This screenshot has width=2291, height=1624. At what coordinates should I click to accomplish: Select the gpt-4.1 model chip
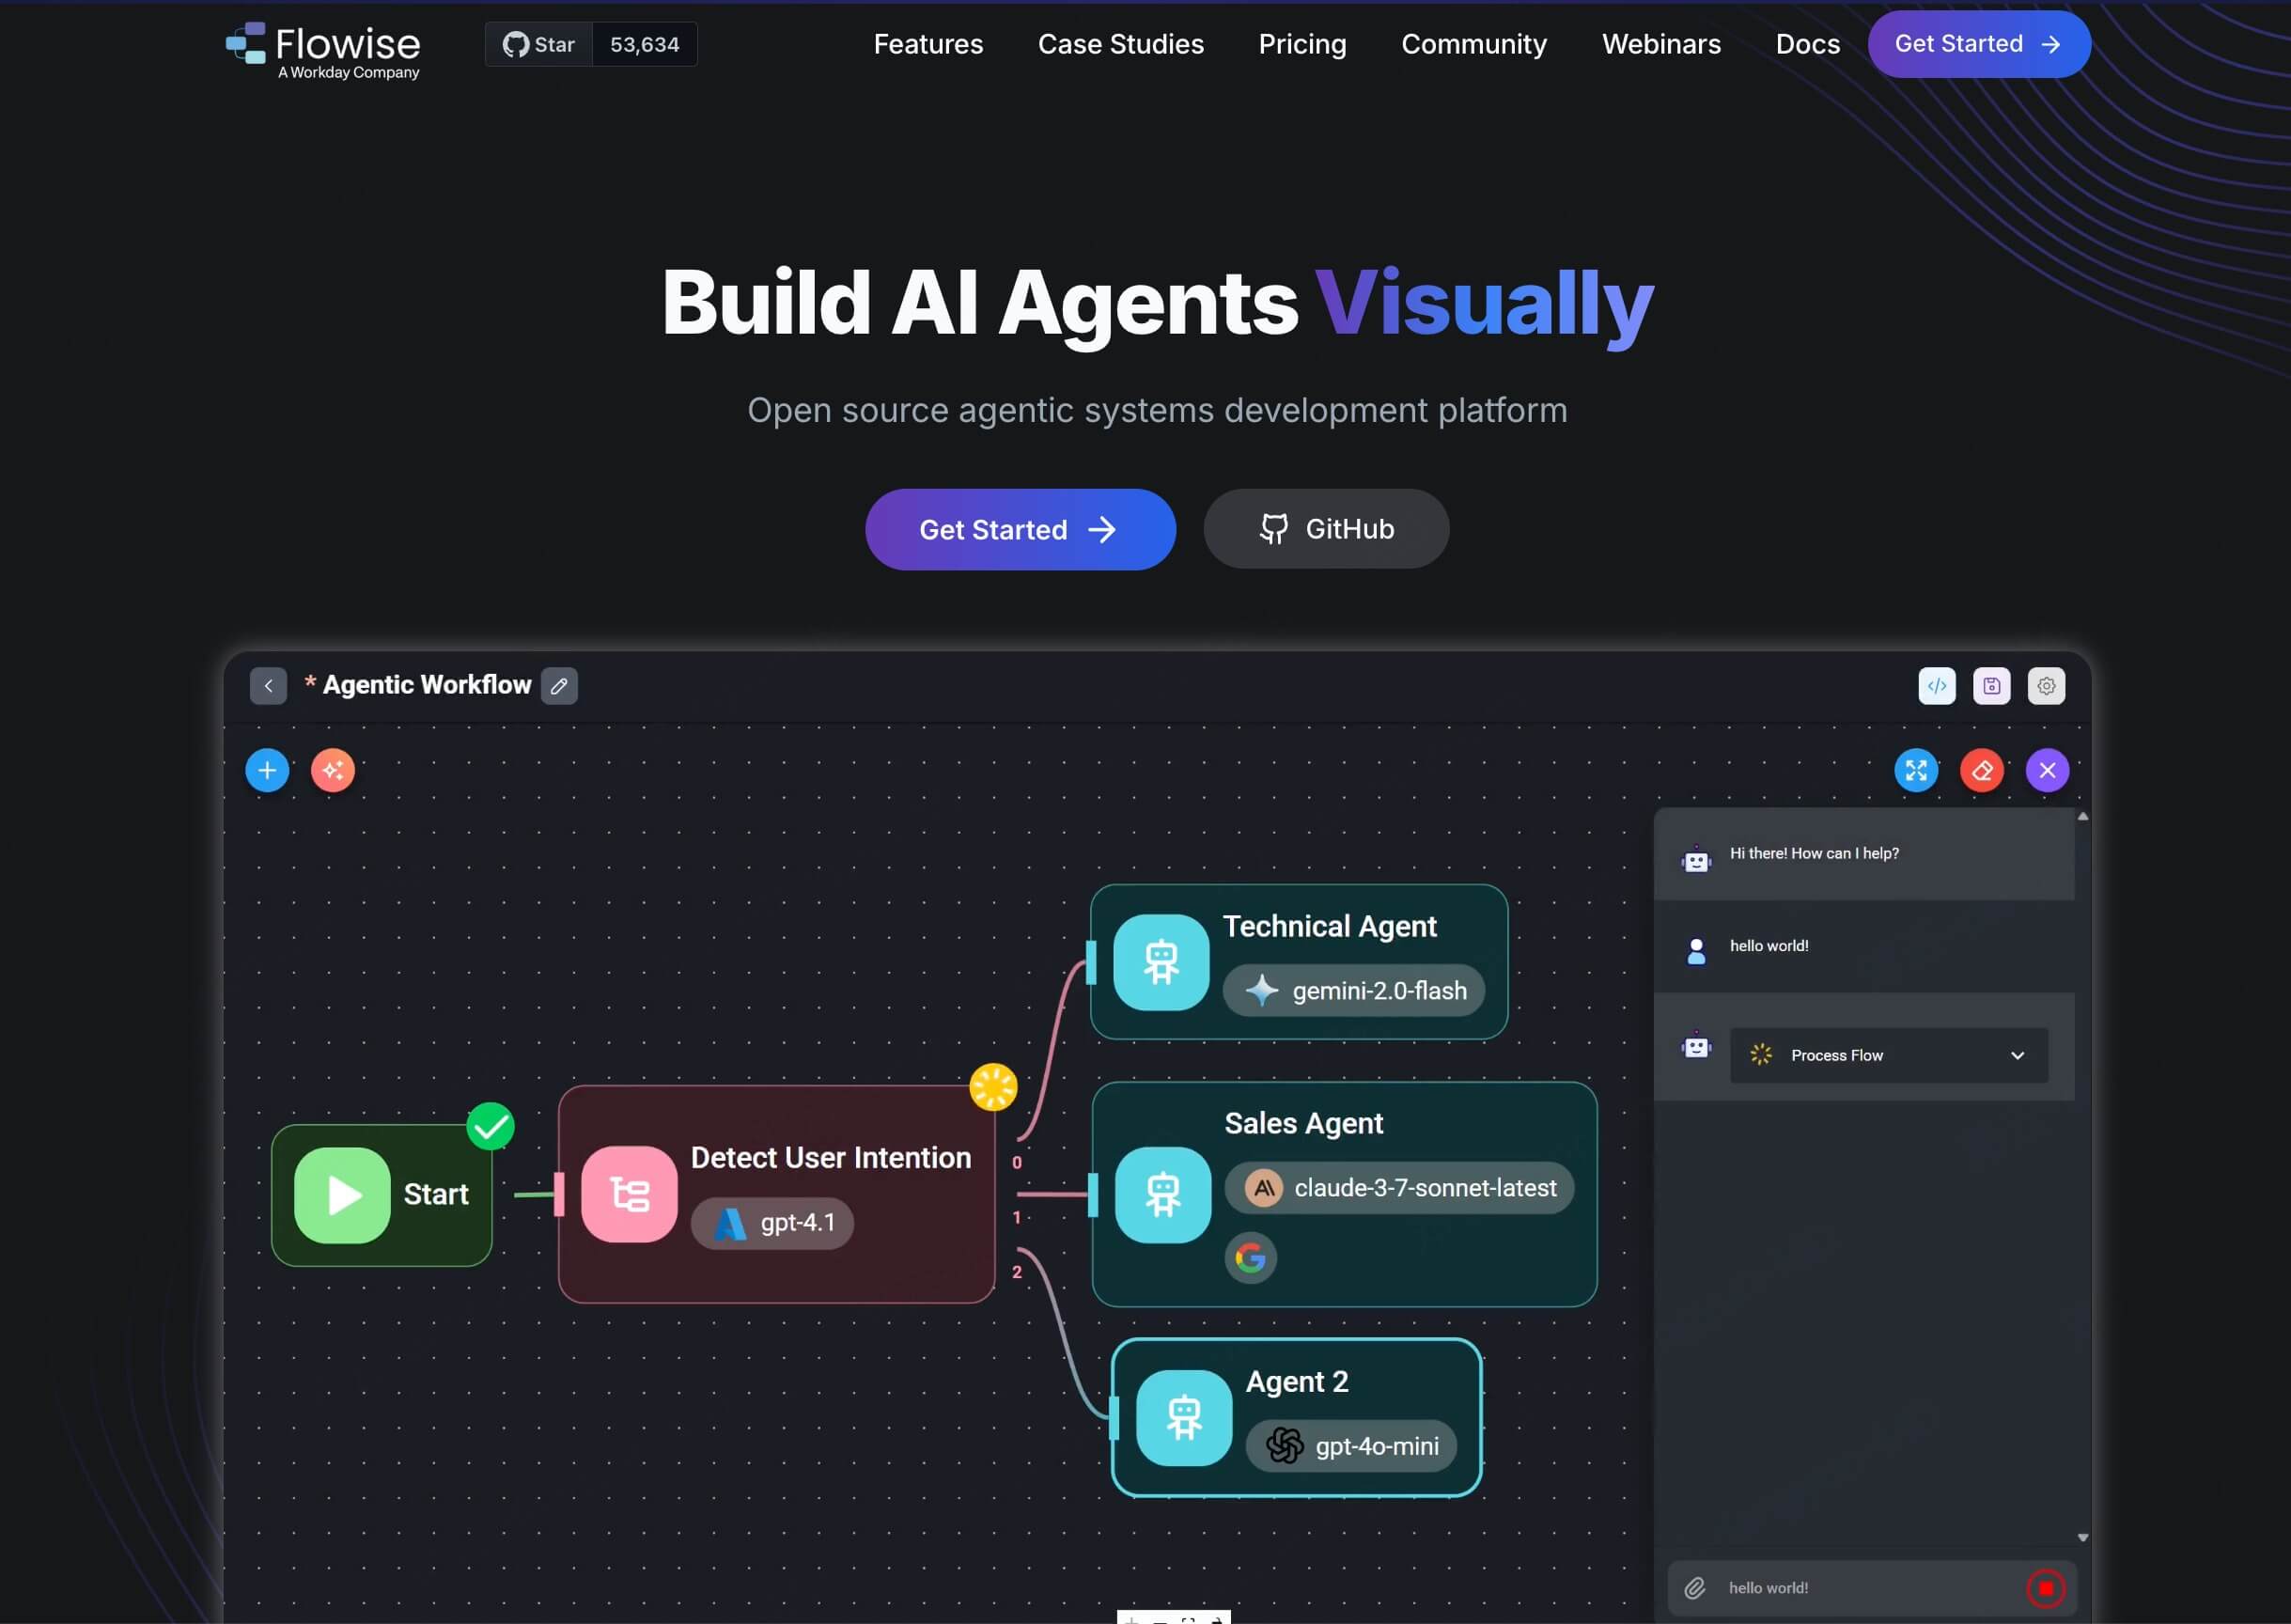[773, 1223]
